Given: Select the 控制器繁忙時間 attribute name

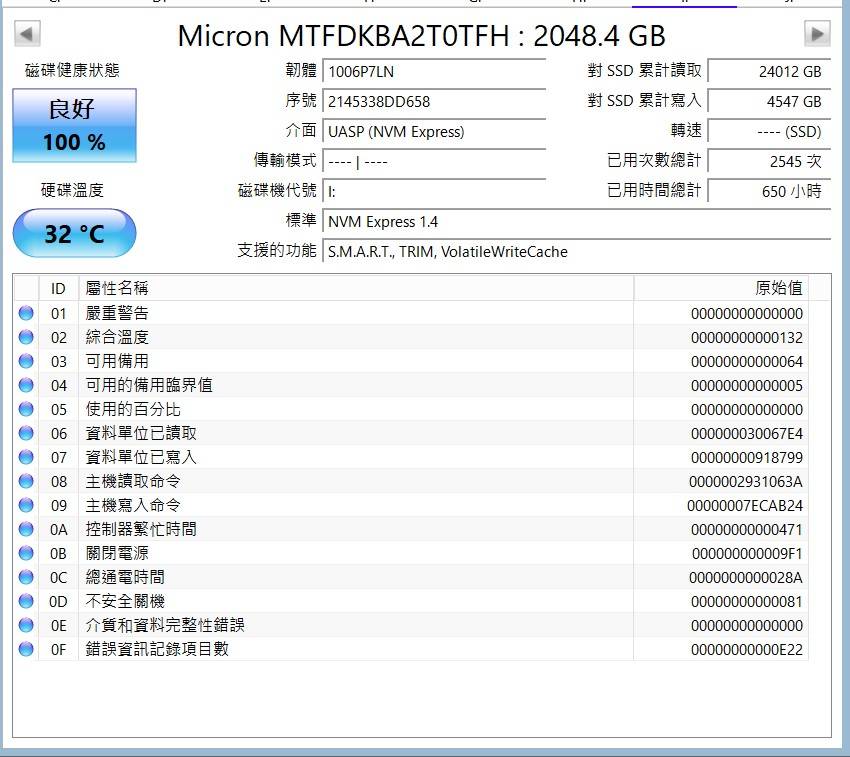Looking at the screenshot, I should coord(141,529).
